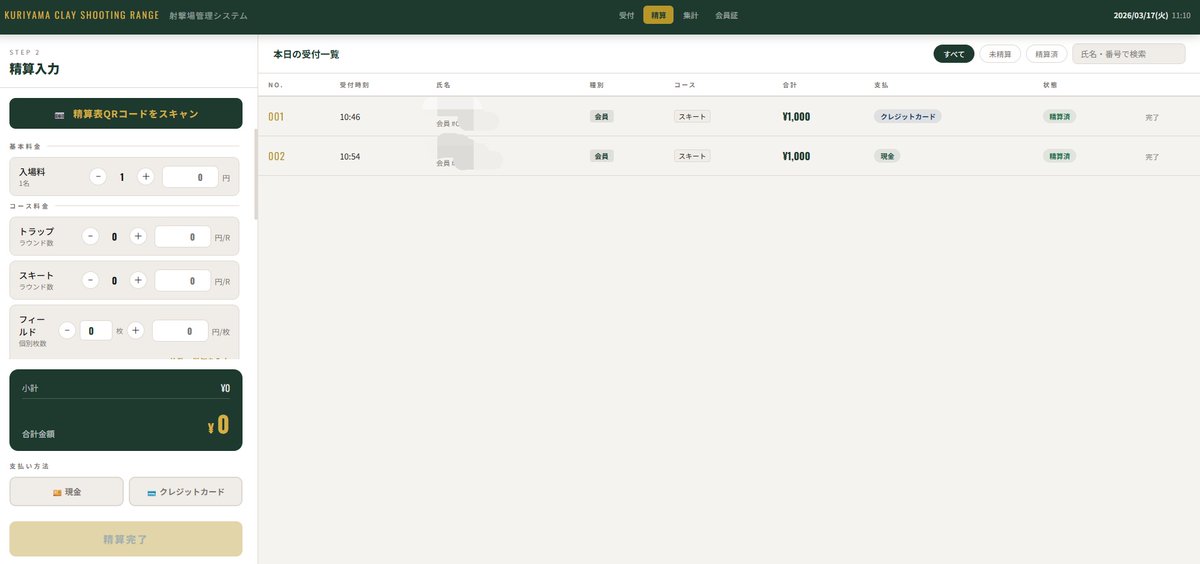Viewport: 1200px width, 564px height.
Task: Click 精算済 status badge in row 001
Action: point(1059,116)
